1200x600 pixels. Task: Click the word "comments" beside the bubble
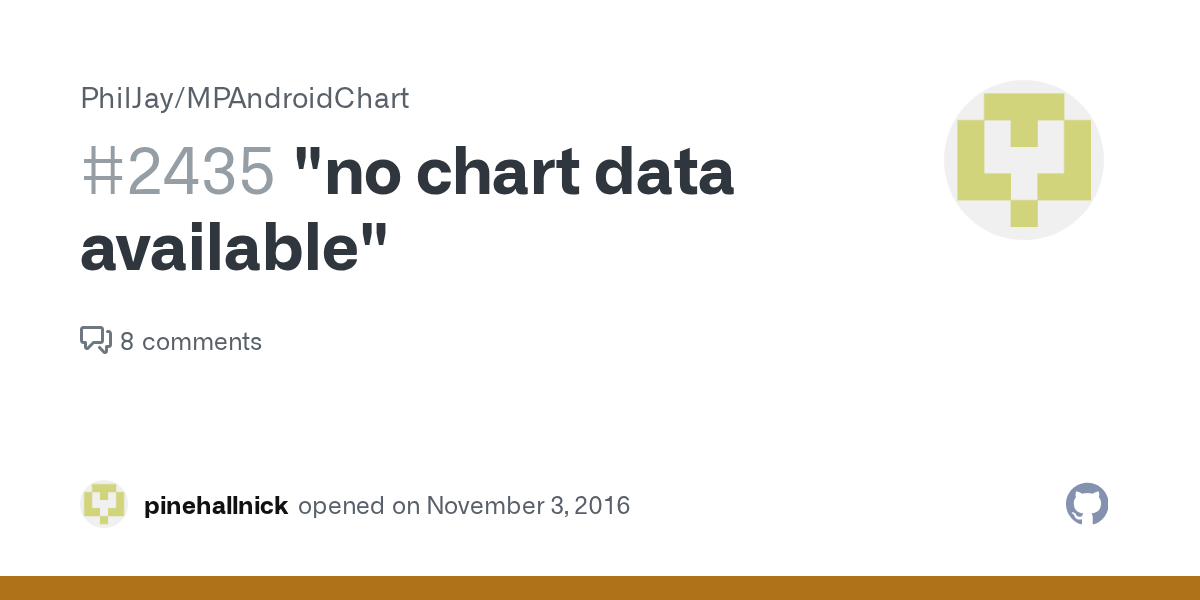point(201,342)
